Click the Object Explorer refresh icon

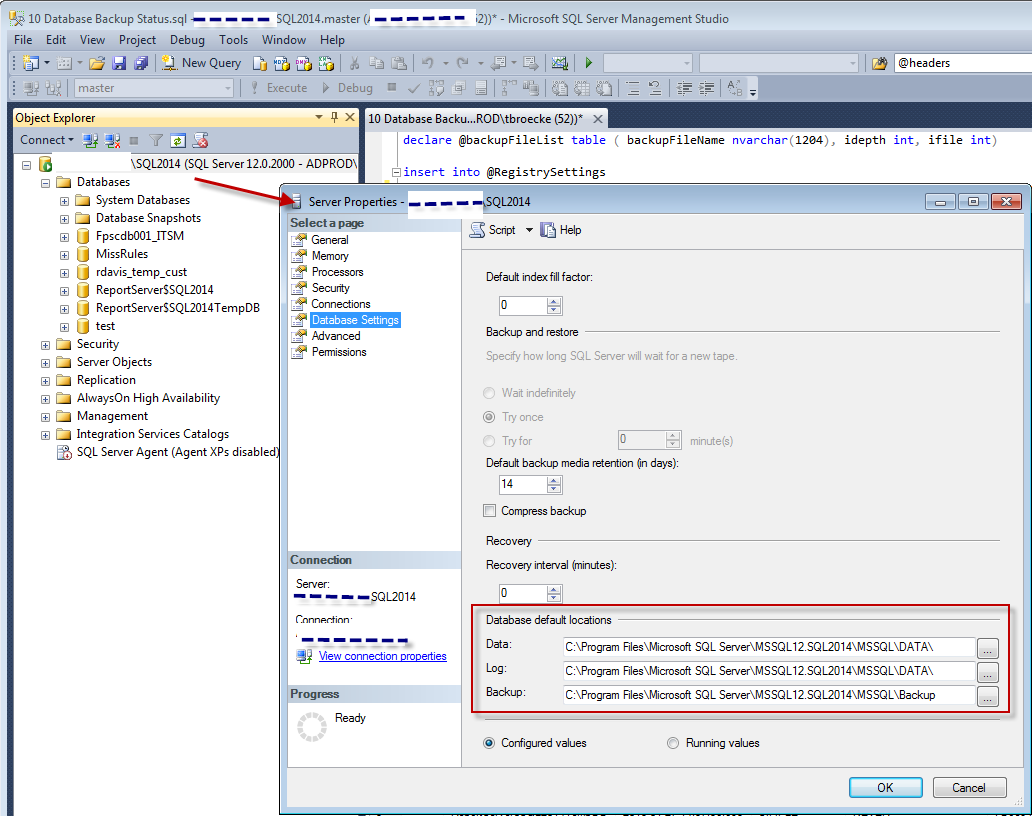[x=178, y=140]
